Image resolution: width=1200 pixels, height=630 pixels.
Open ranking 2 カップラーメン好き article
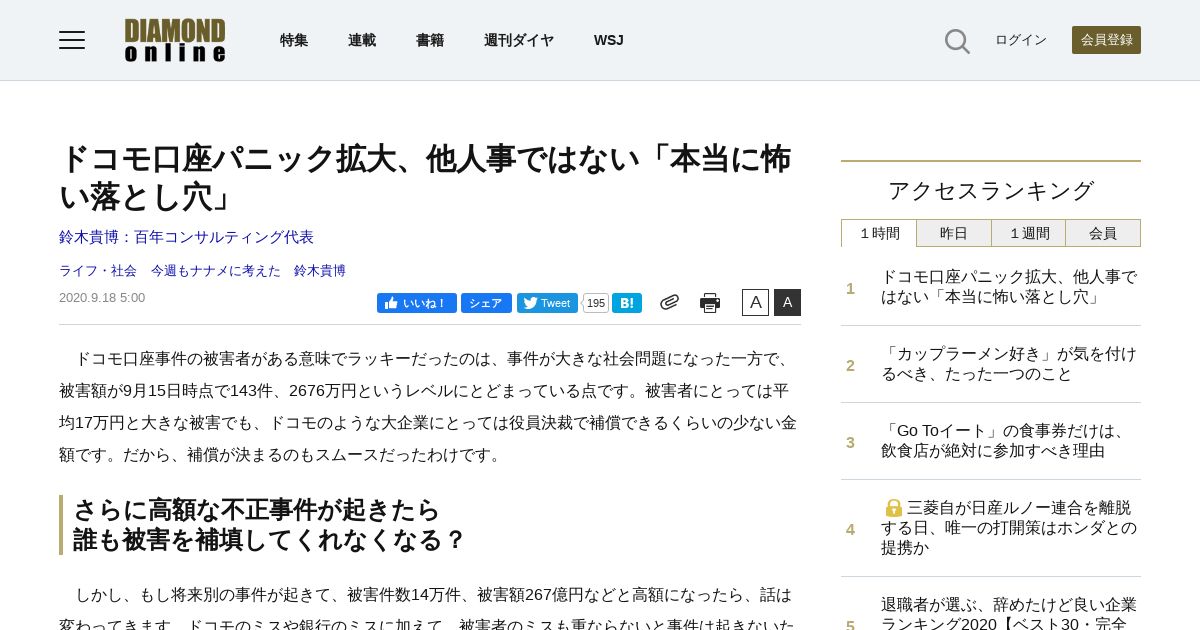pyautogui.click(x=1009, y=364)
